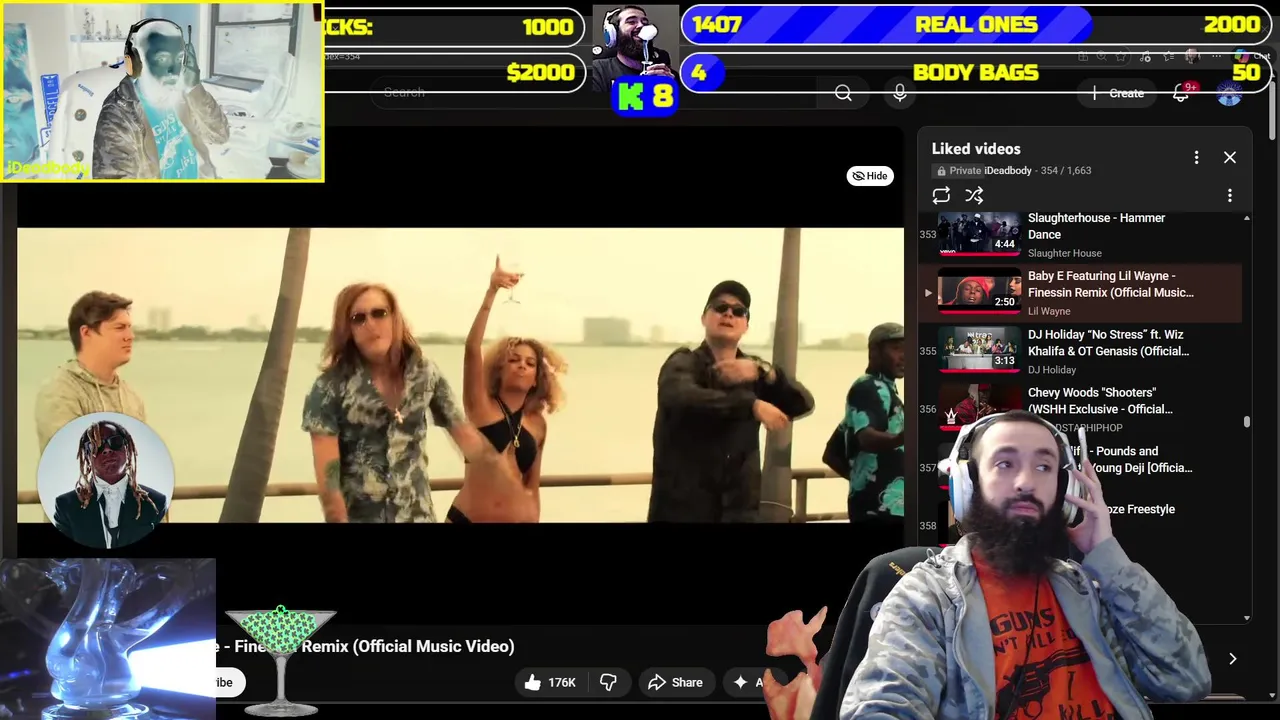
Task: Click Finessin Remix thumbnail showing 2:50
Action: tap(979, 291)
